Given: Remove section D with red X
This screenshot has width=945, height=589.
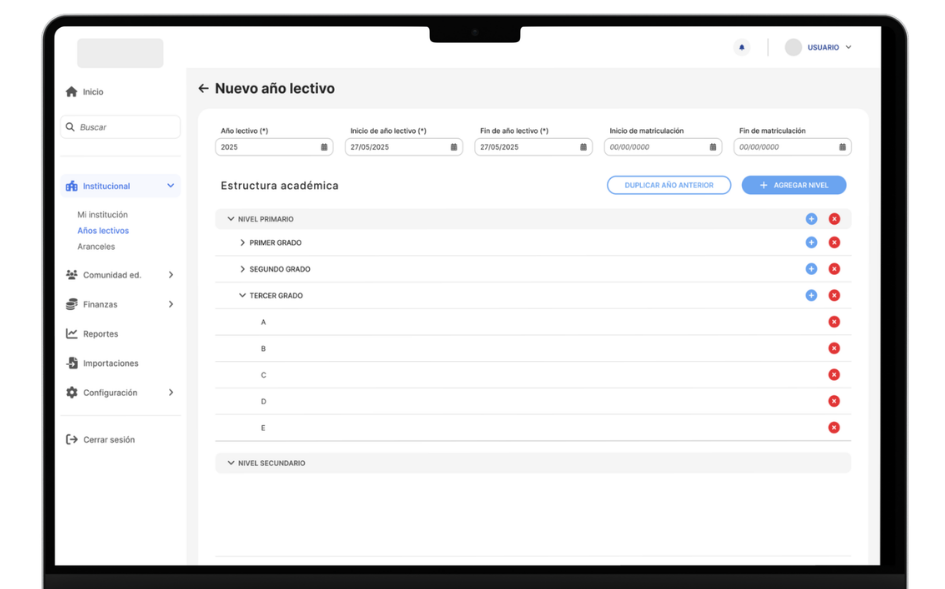Looking at the screenshot, I should 834,402.
